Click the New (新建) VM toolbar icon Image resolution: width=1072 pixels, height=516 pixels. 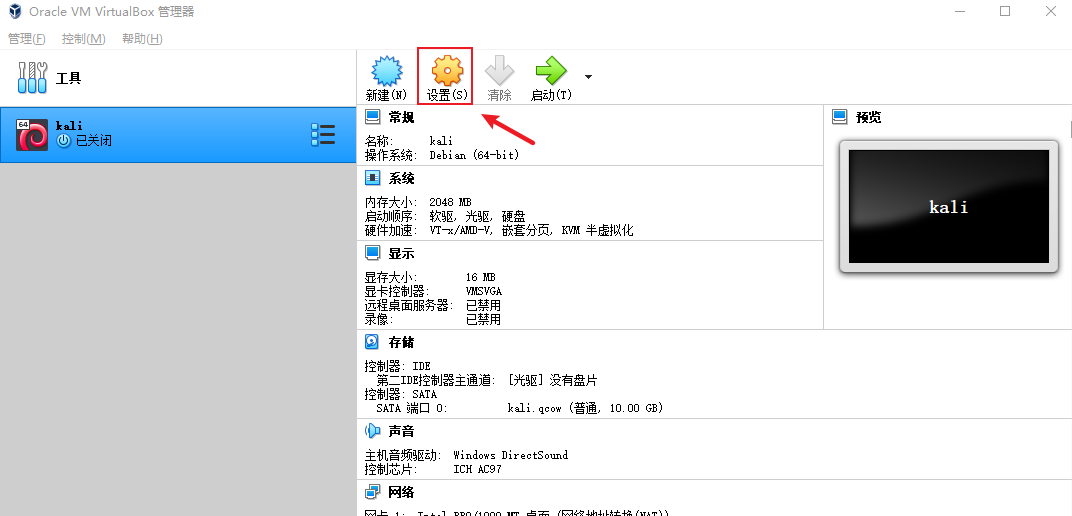[386, 71]
